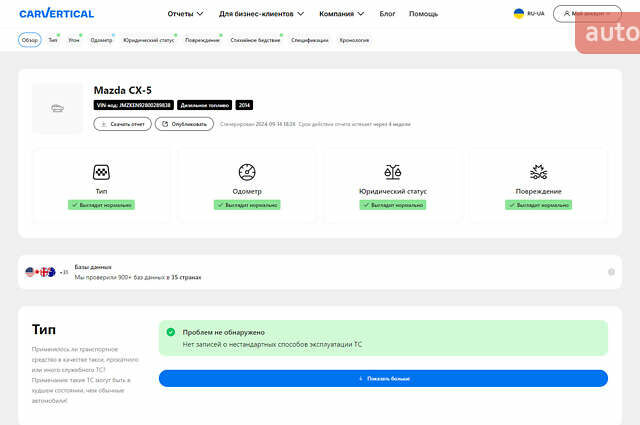
Task: Open the Спецификации tab
Action: tap(309, 40)
